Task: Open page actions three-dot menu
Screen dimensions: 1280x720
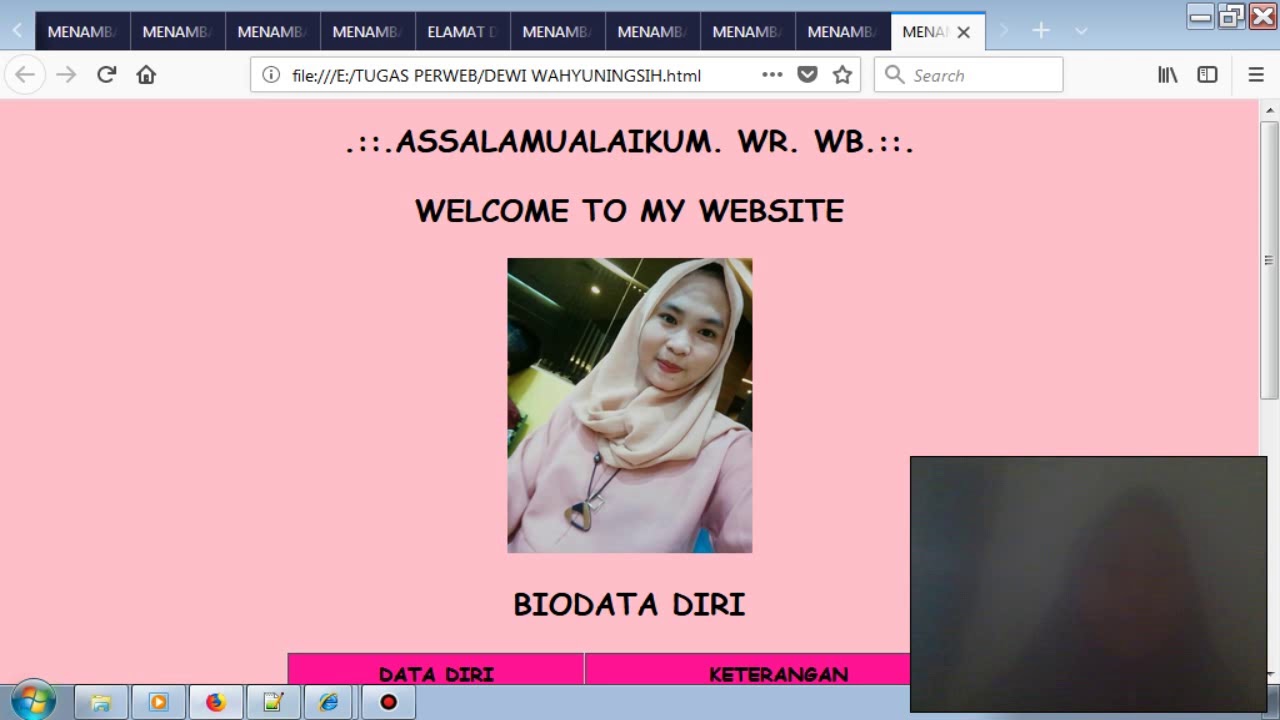Action: click(x=772, y=75)
